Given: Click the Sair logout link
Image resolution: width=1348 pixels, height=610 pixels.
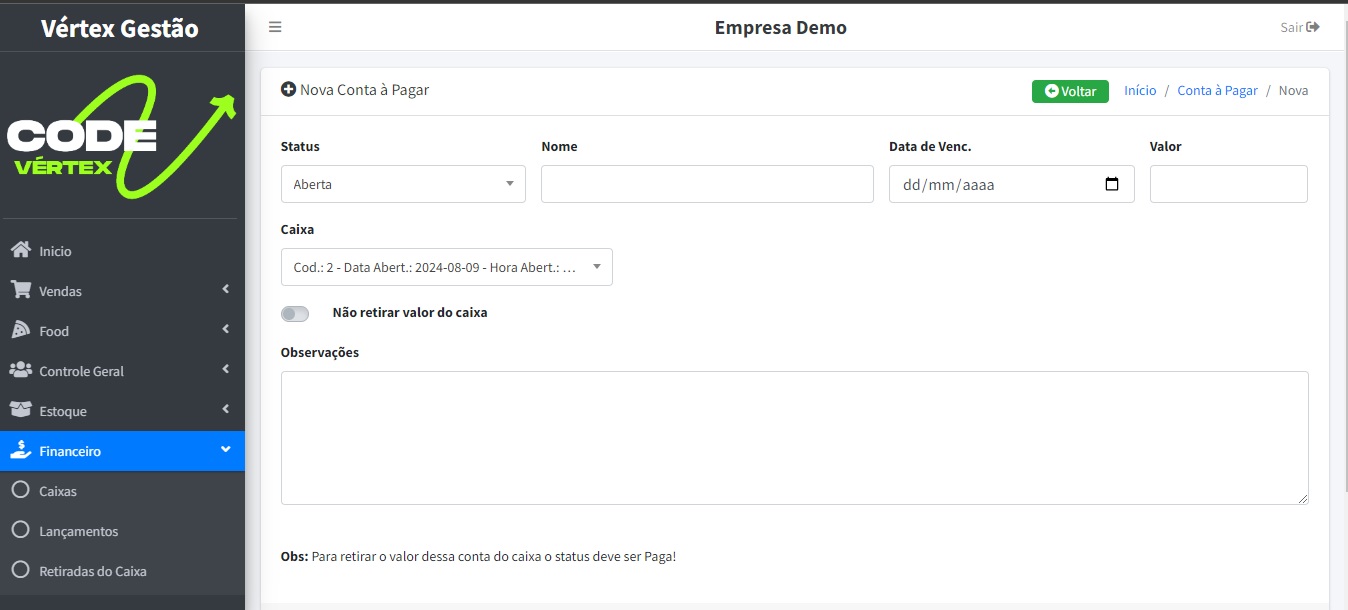Looking at the screenshot, I should click(x=1300, y=27).
